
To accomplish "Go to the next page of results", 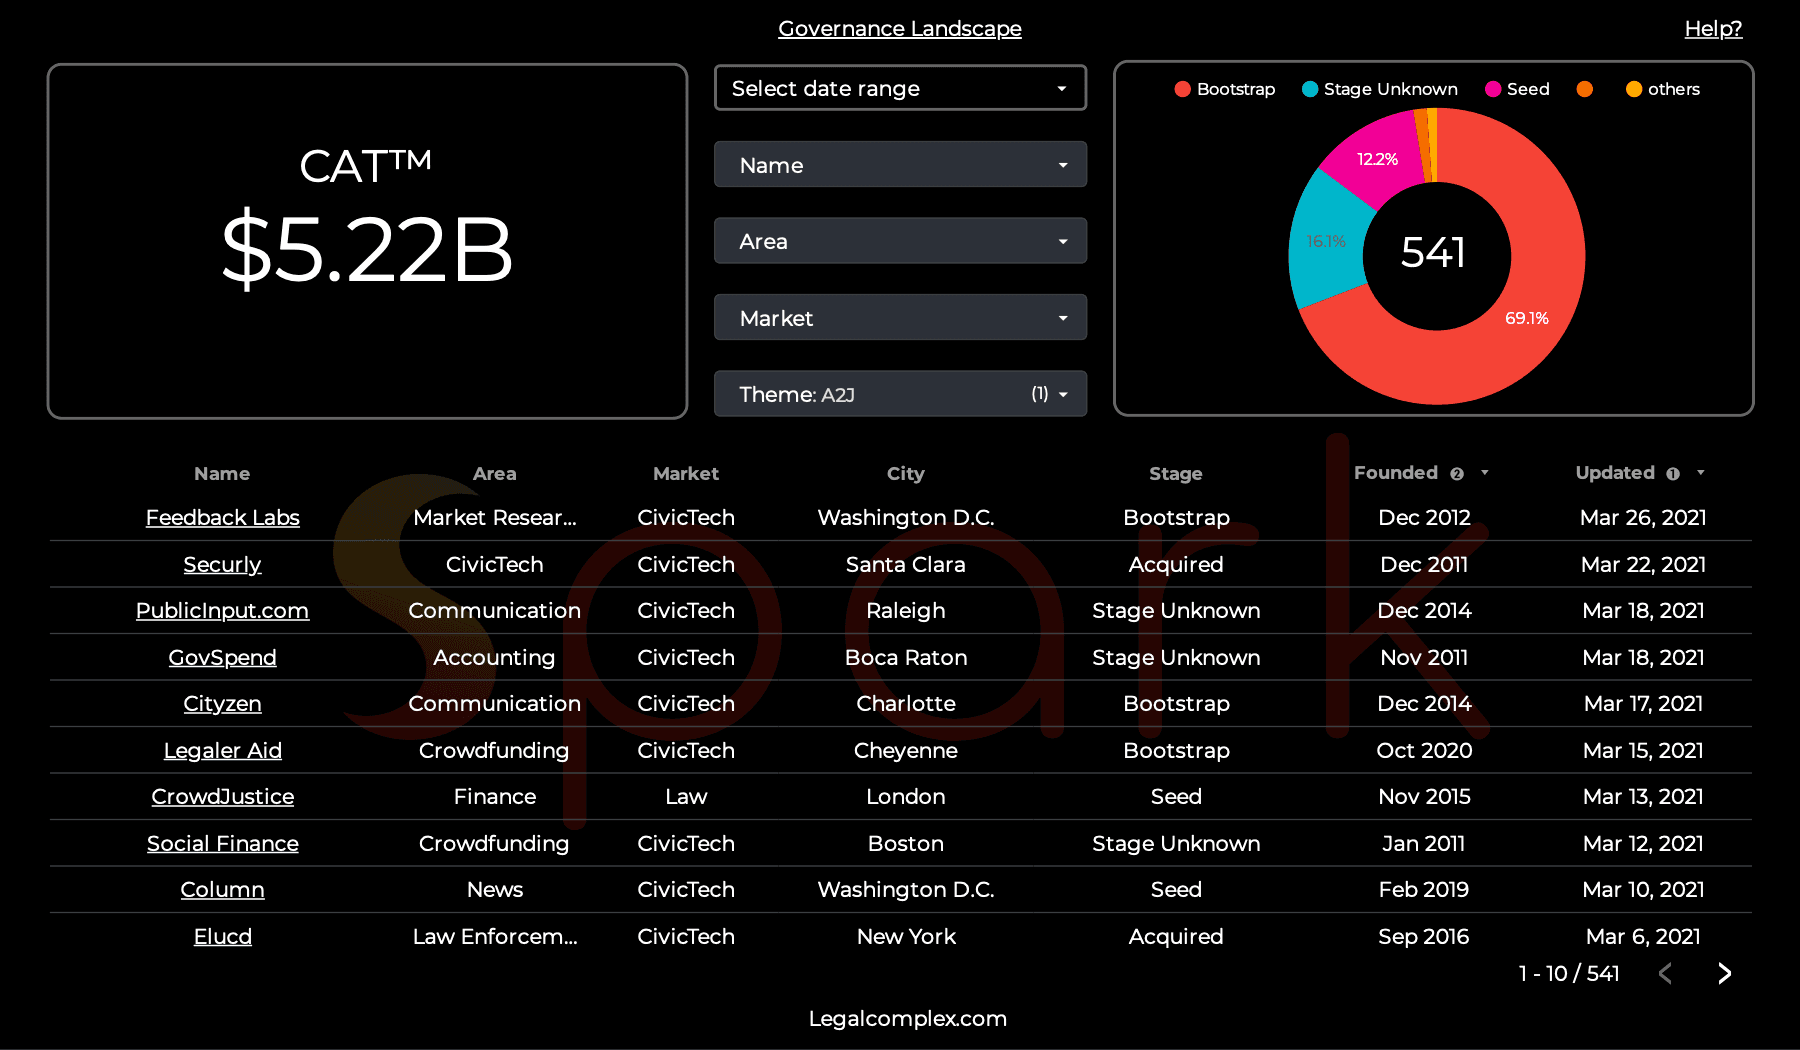I will (x=1724, y=974).
